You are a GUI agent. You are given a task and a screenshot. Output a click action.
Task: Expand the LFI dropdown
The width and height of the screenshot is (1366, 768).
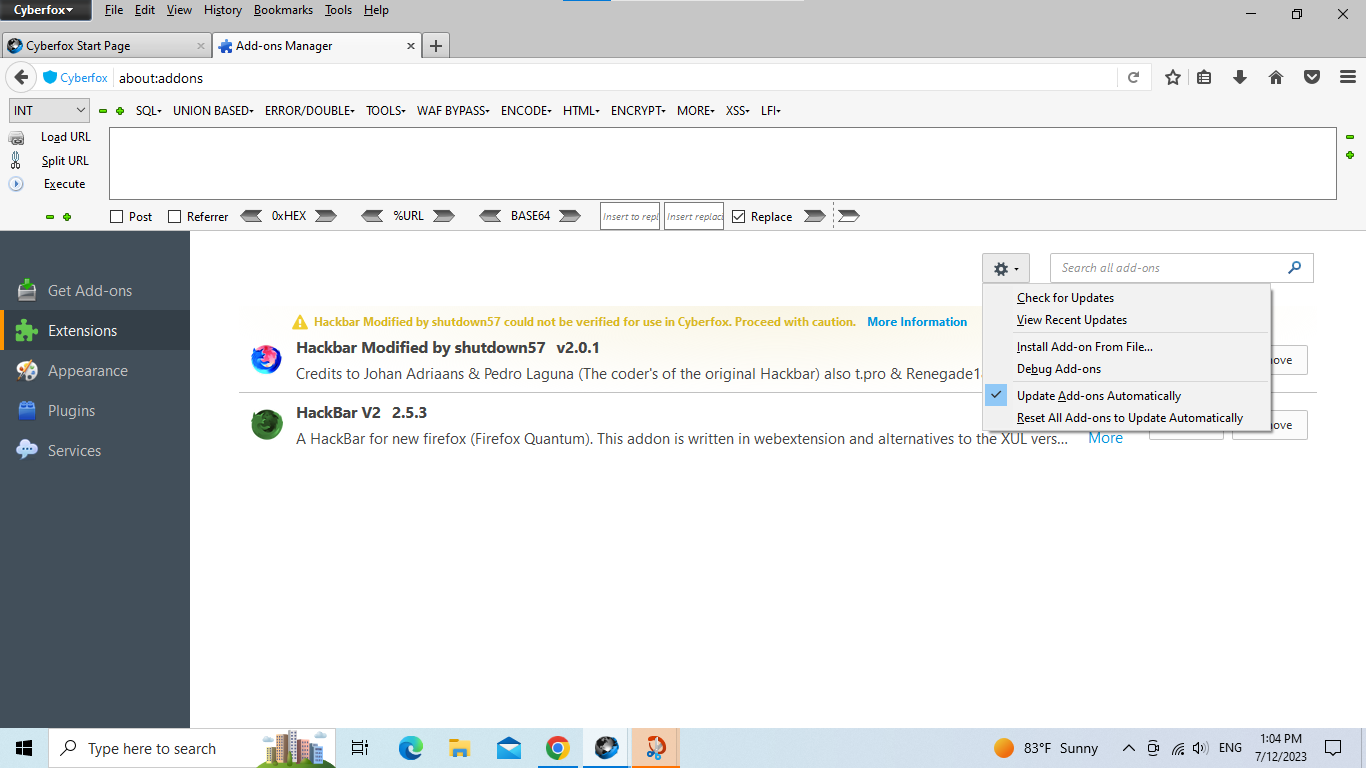pyautogui.click(x=771, y=111)
